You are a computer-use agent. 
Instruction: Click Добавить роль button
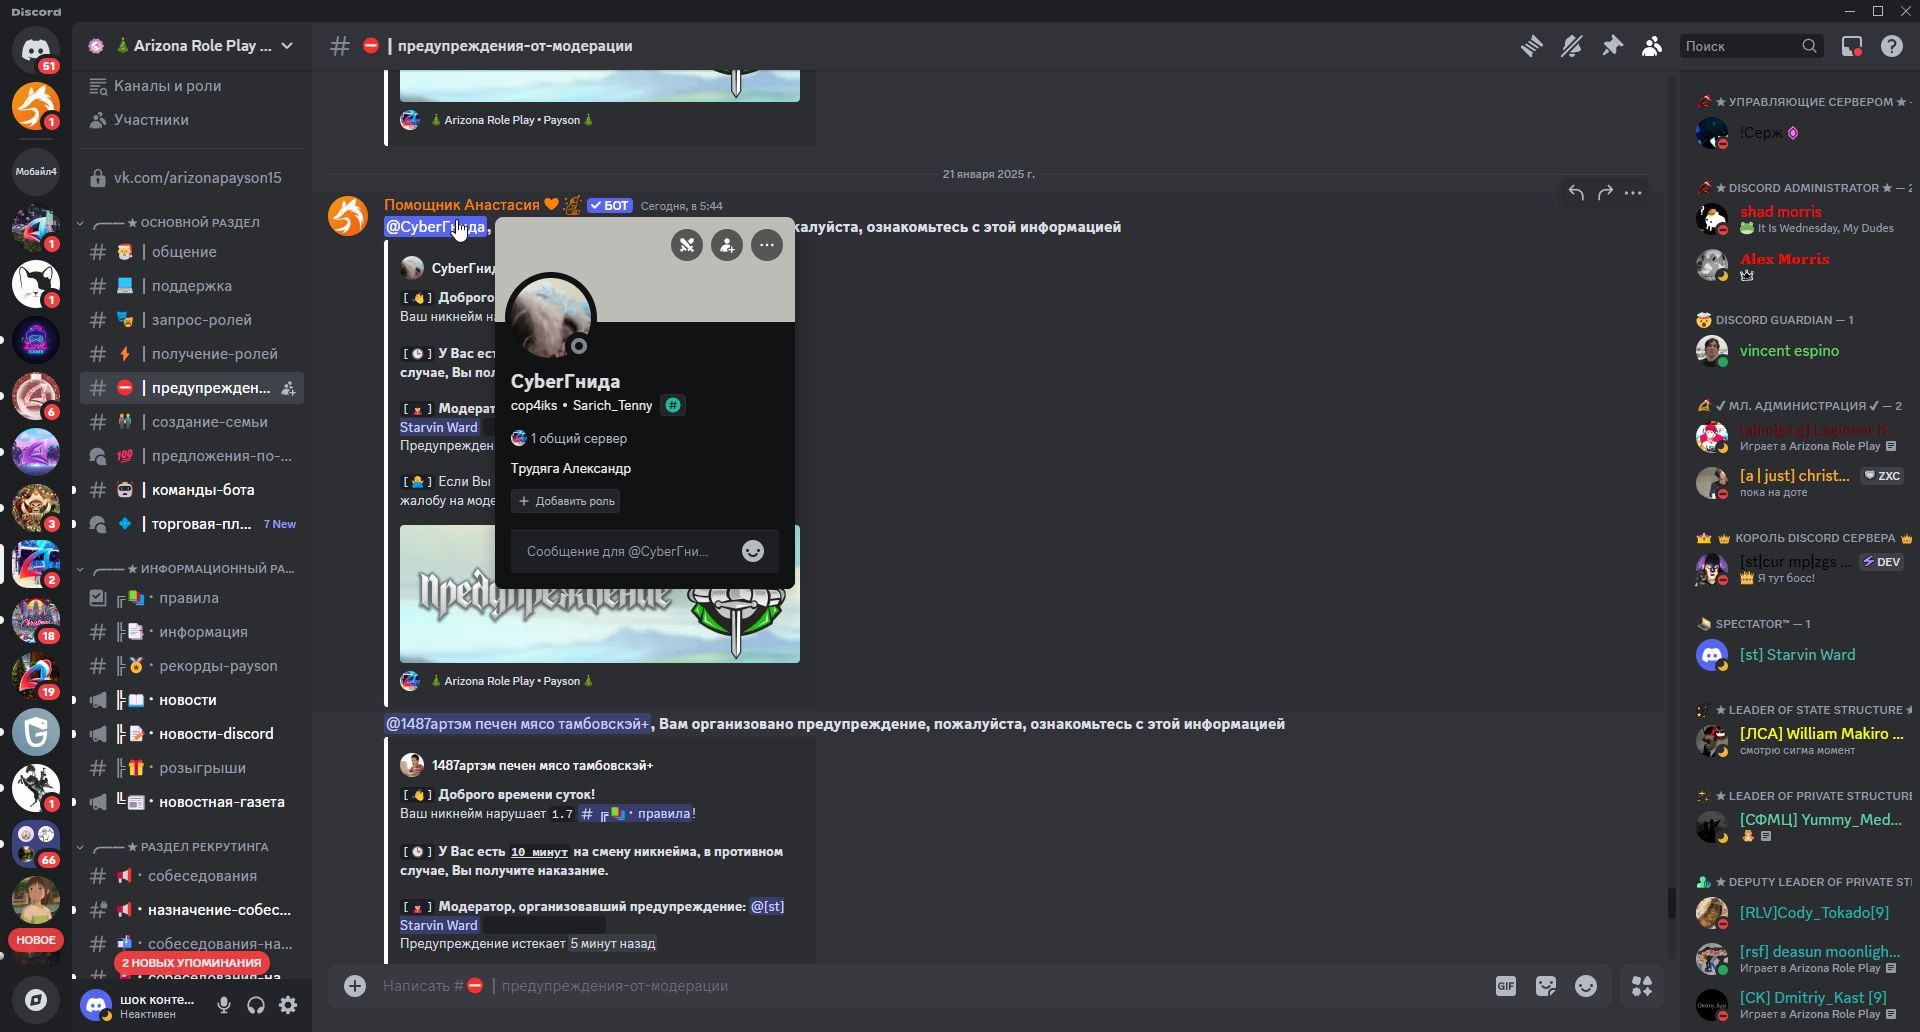(566, 501)
